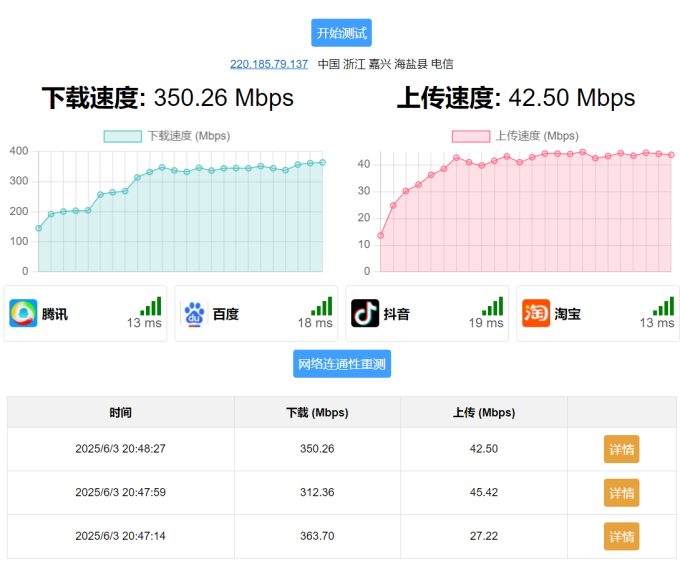Viewport: 680px width, 561px height.
Task: Click the 42.50 upload table cell
Action: pyautogui.click(x=484, y=449)
